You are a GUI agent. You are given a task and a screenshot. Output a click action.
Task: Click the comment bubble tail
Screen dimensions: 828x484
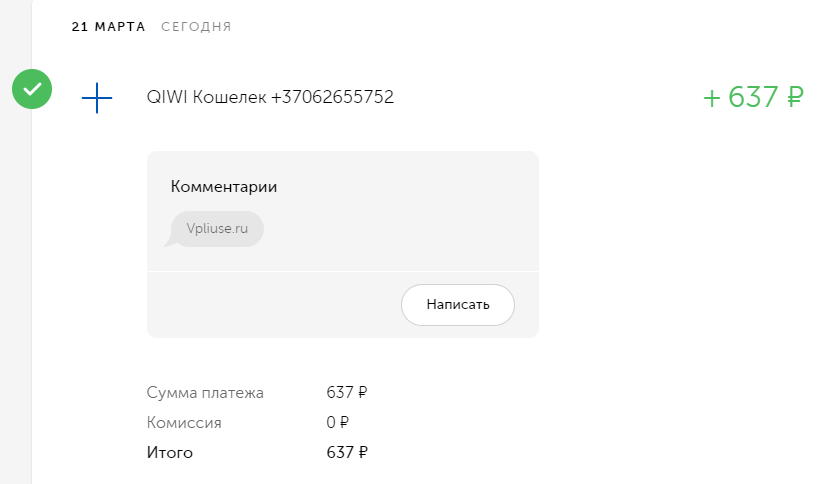pos(170,242)
